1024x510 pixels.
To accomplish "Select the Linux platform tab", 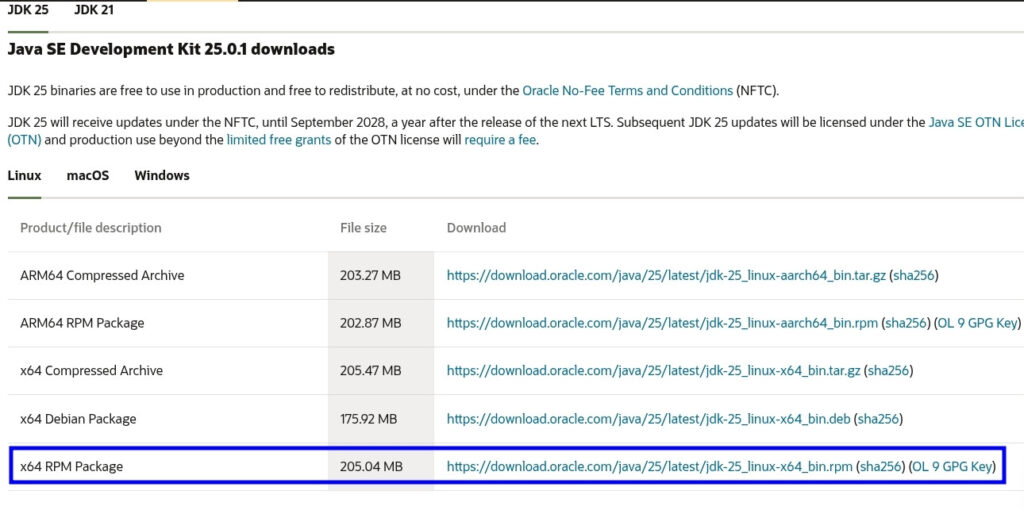I will coord(24,175).
